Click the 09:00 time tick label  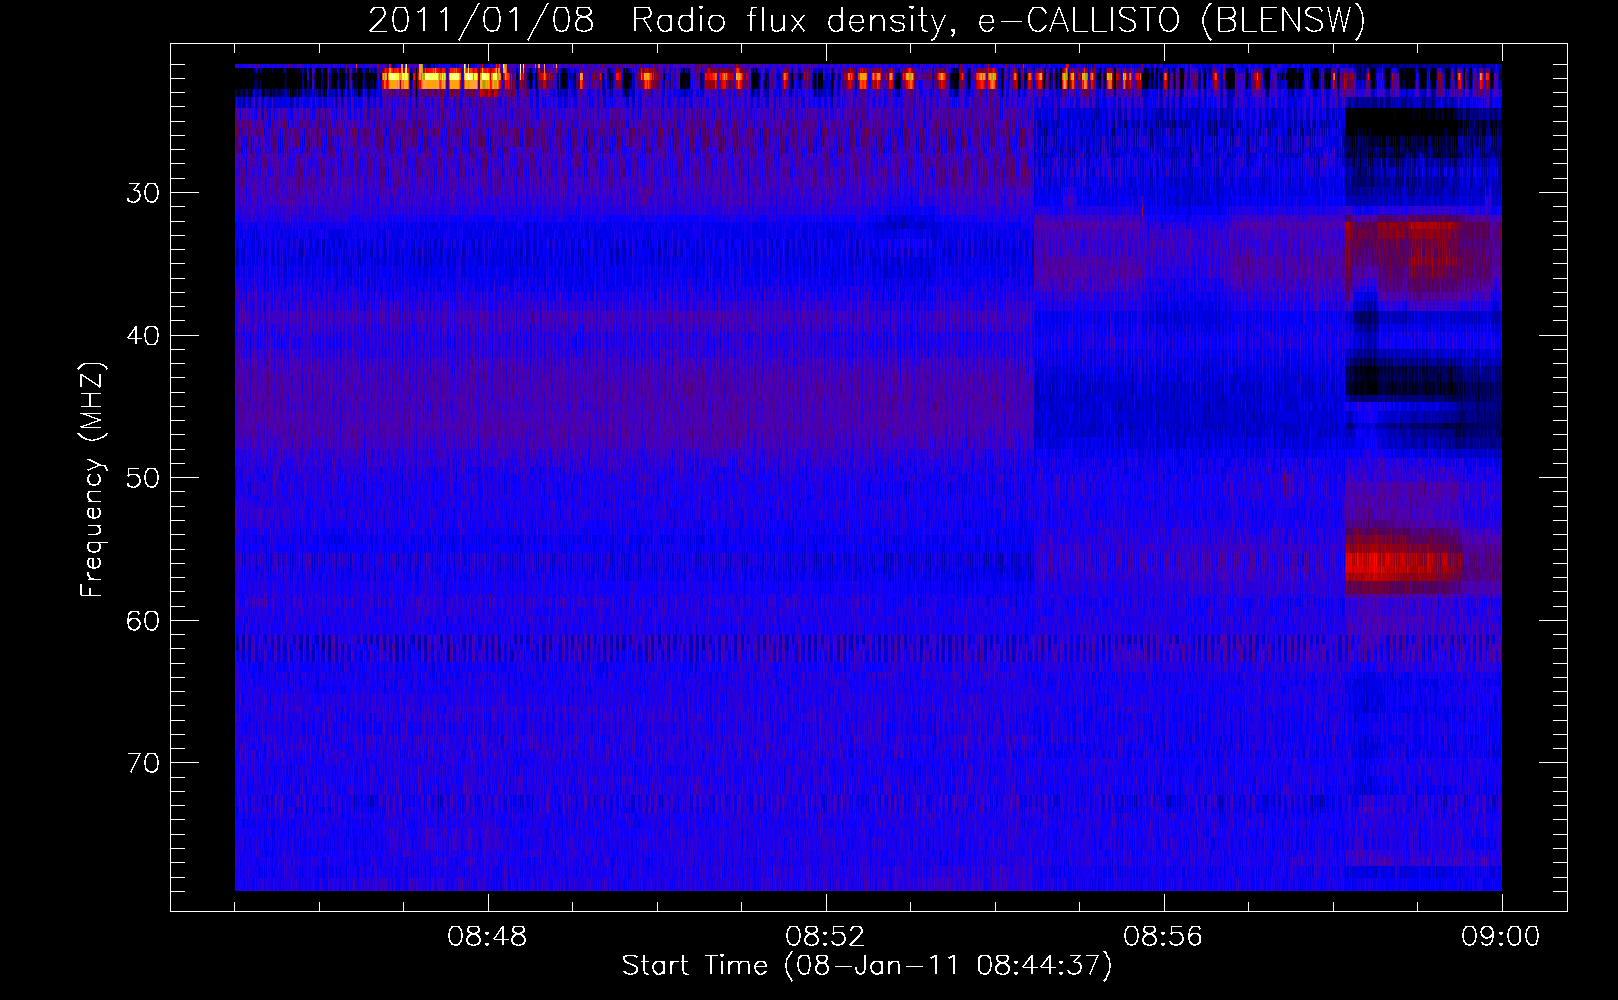tap(1501, 937)
